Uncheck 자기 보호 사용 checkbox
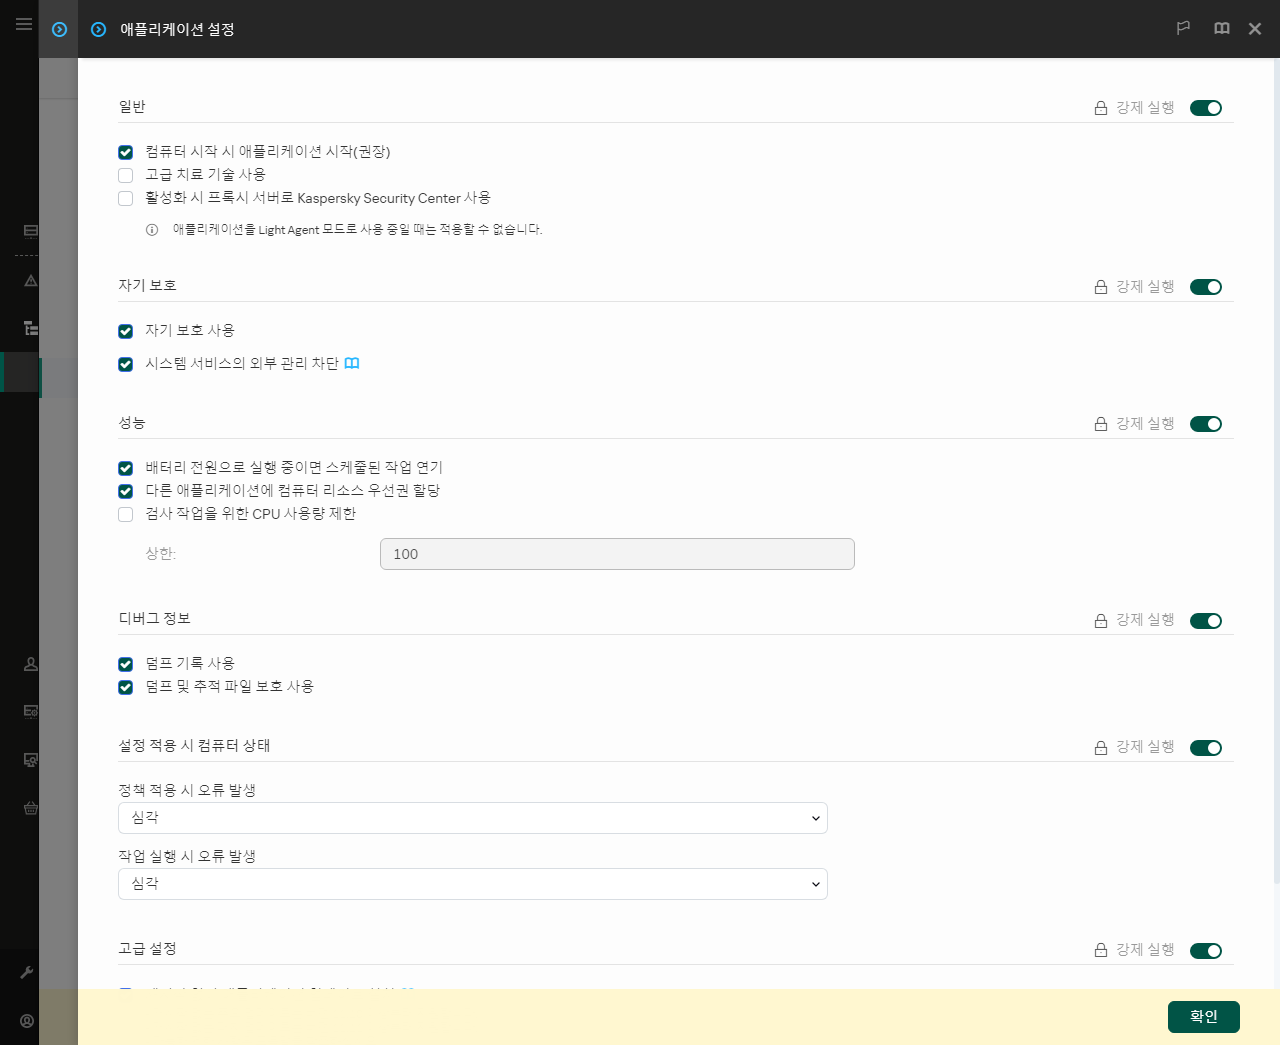The image size is (1280, 1045). tap(126, 331)
